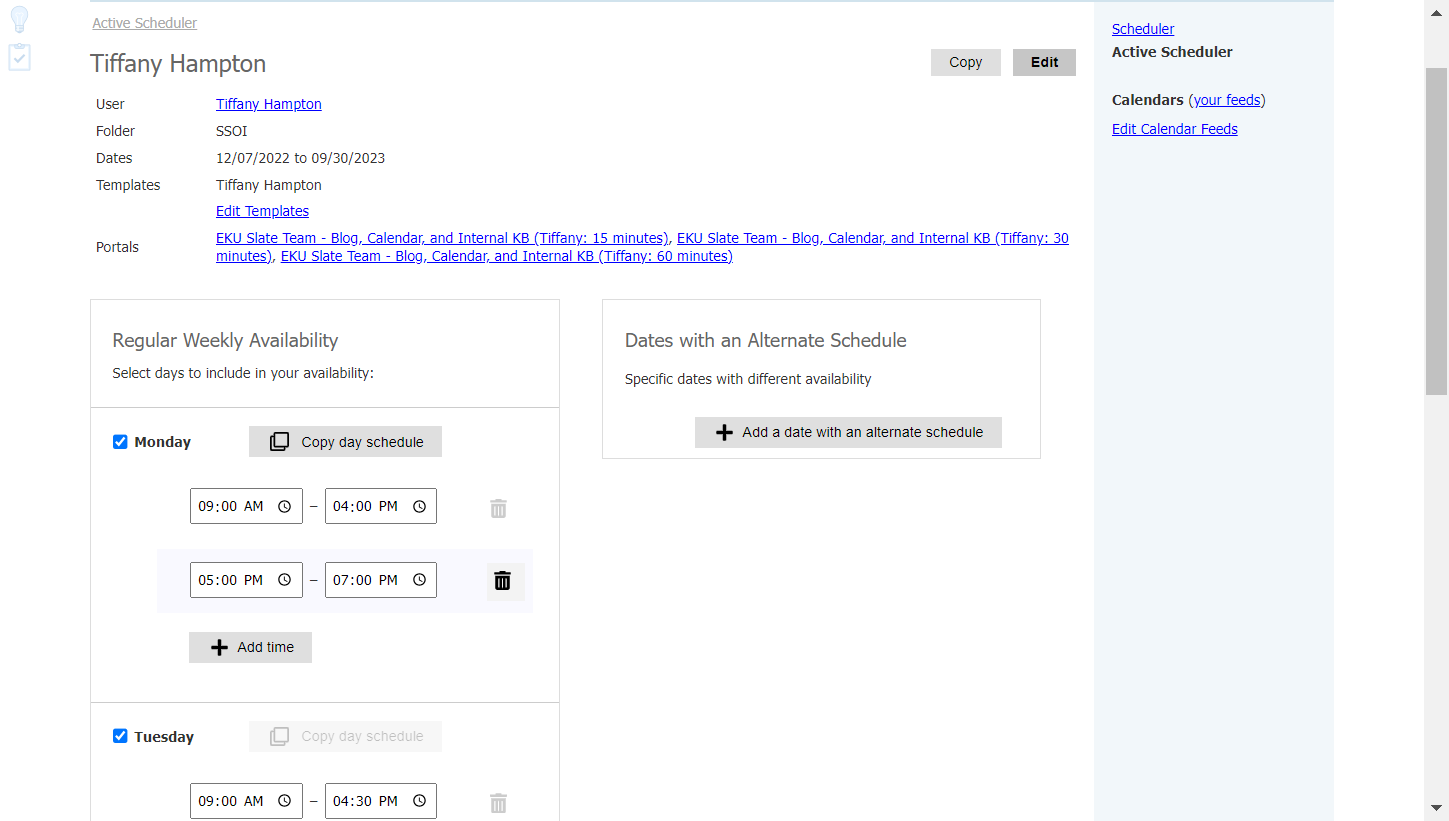Delete Monday 05:00 PM time slot
The width and height of the screenshot is (1449, 821).
coord(503,581)
